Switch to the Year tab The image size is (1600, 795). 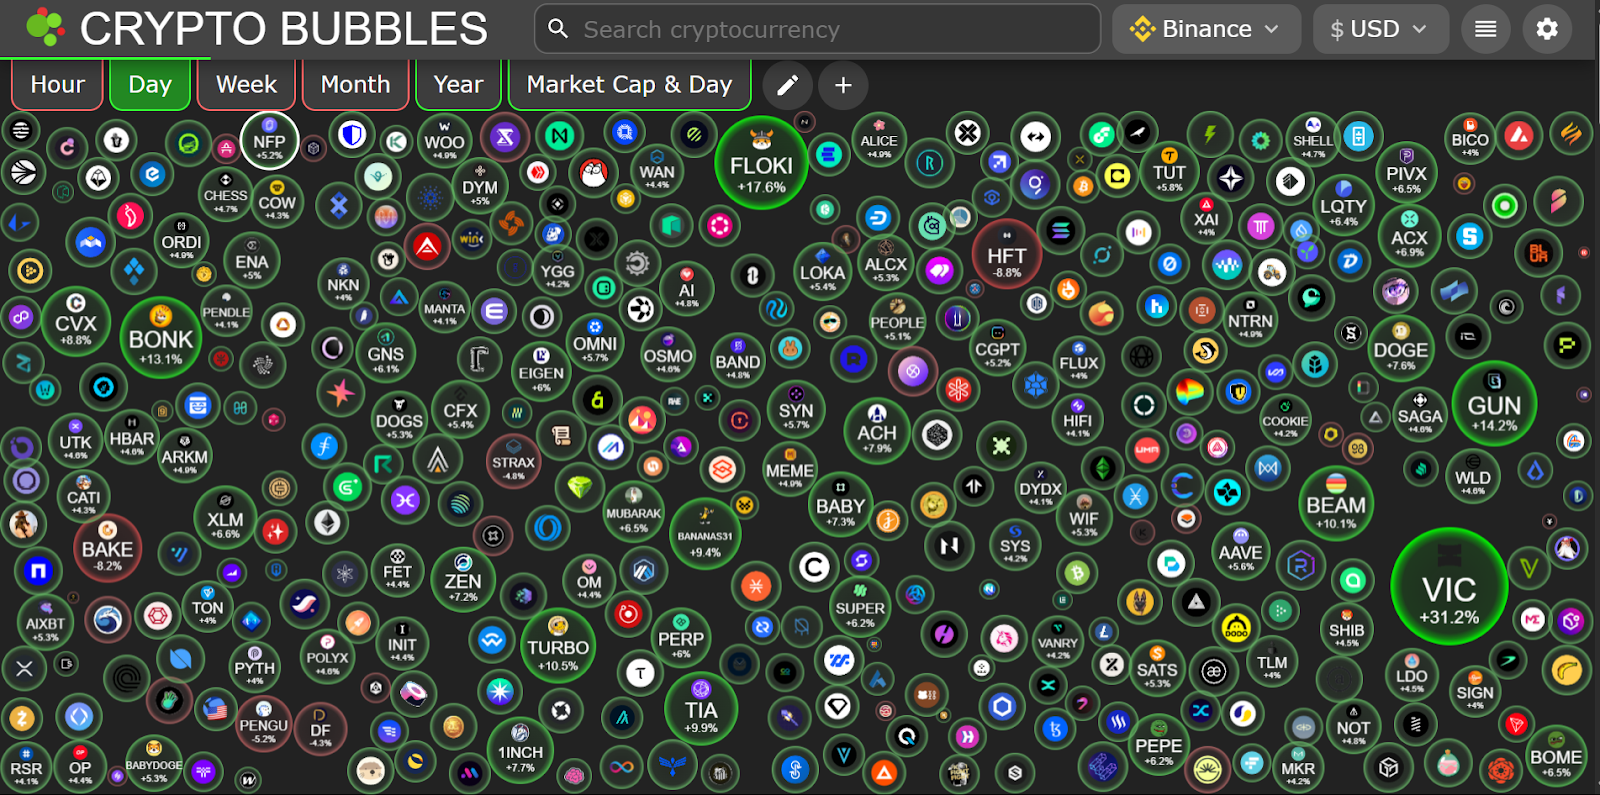pyautogui.click(x=458, y=85)
